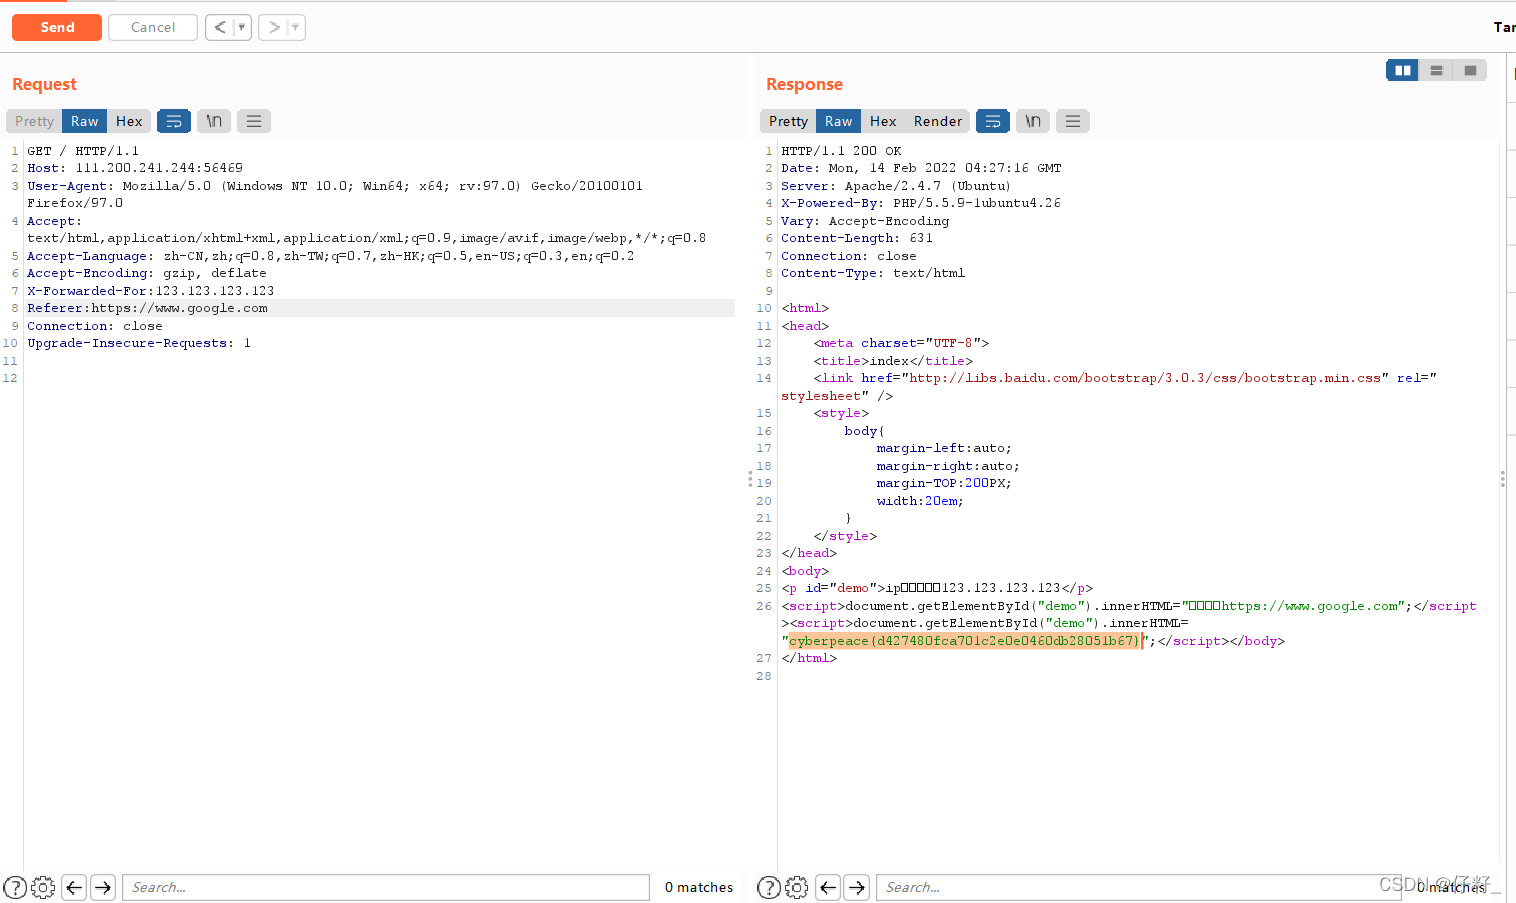Switch Request view to Pretty tab
The width and height of the screenshot is (1516, 903).
[34, 121]
